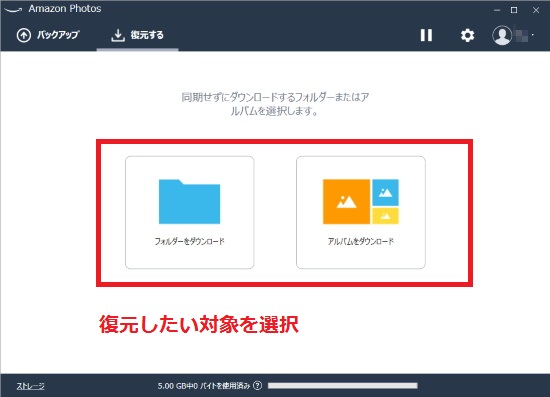Click the backup upload arrow icon

coord(24,35)
